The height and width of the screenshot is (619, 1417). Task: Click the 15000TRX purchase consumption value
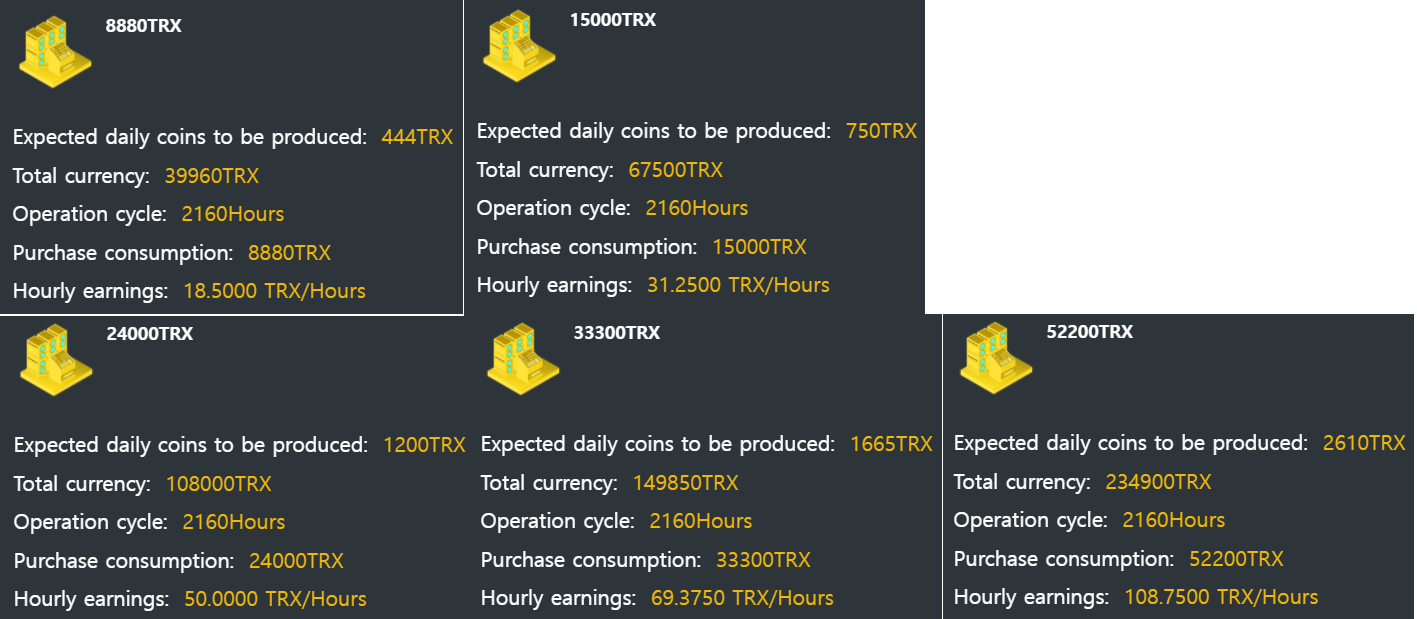(x=759, y=247)
